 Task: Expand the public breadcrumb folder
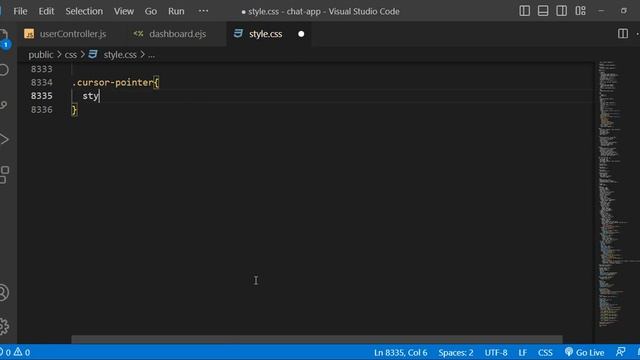point(40,55)
